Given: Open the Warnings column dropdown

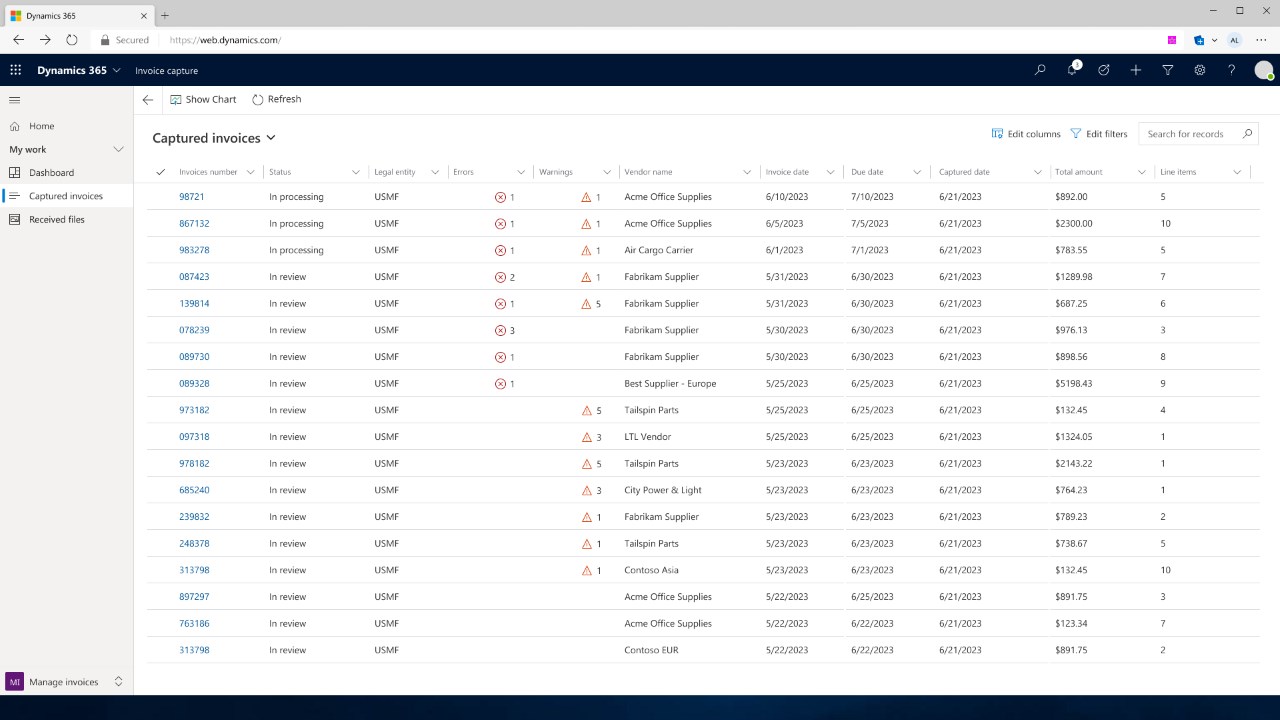Looking at the screenshot, I should pos(606,172).
